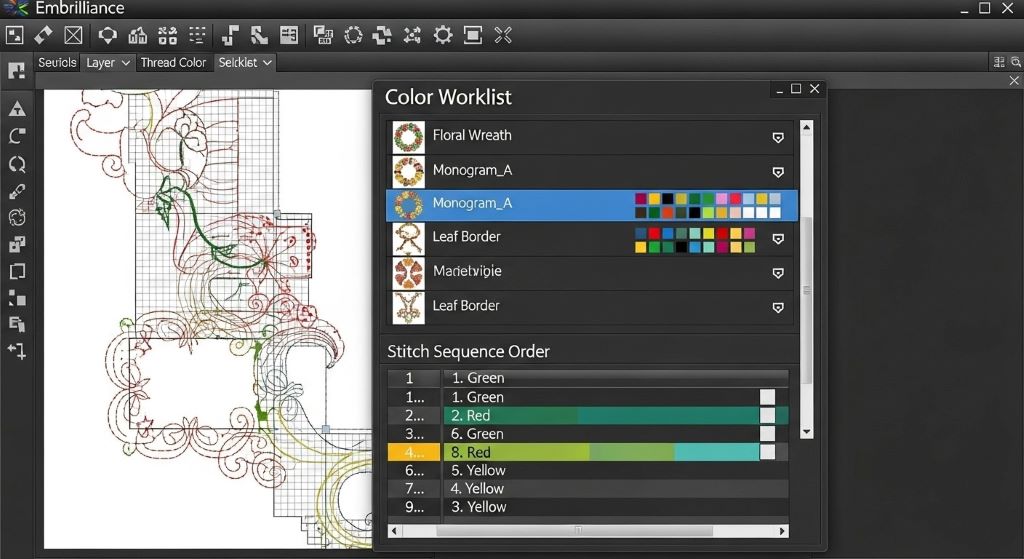This screenshot has width=1024, height=559.
Task: Toggle the white box on 2. Red row
Action: [x=767, y=415]
